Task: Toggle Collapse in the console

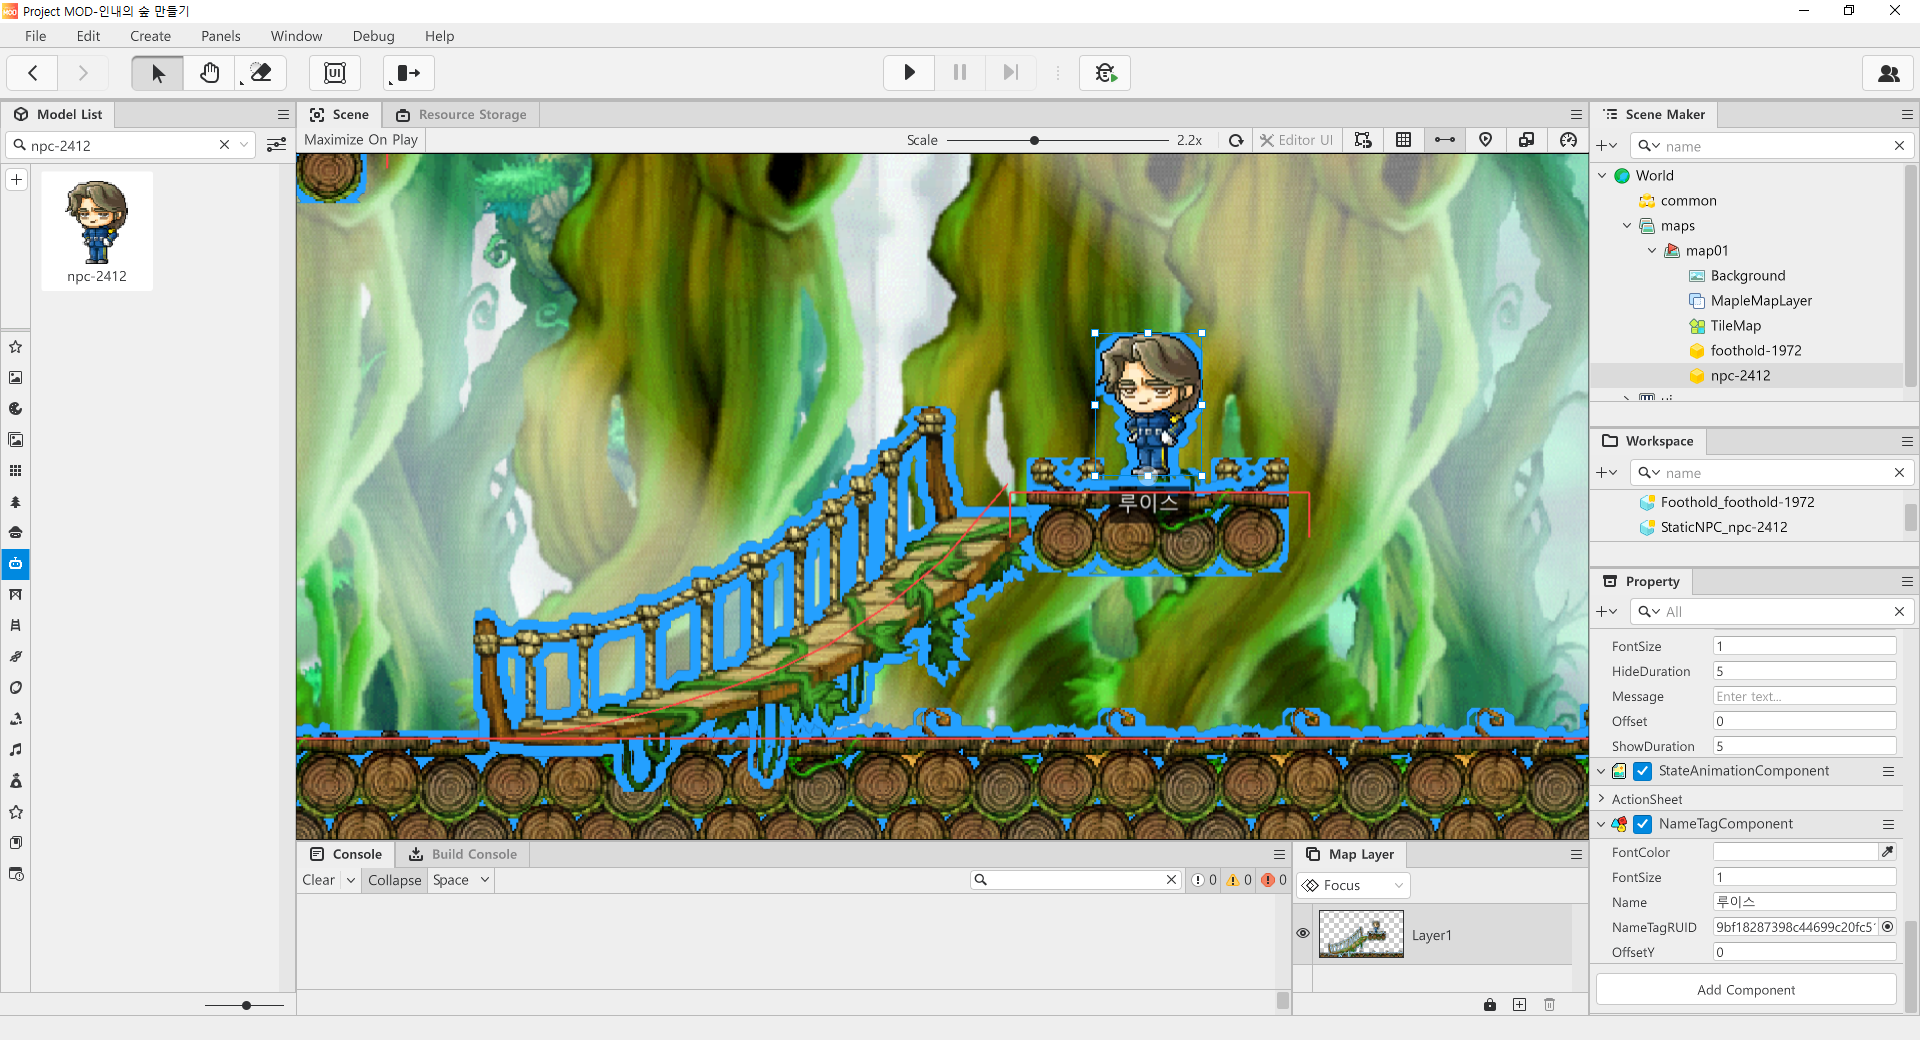Action: [x=394, y=880]
